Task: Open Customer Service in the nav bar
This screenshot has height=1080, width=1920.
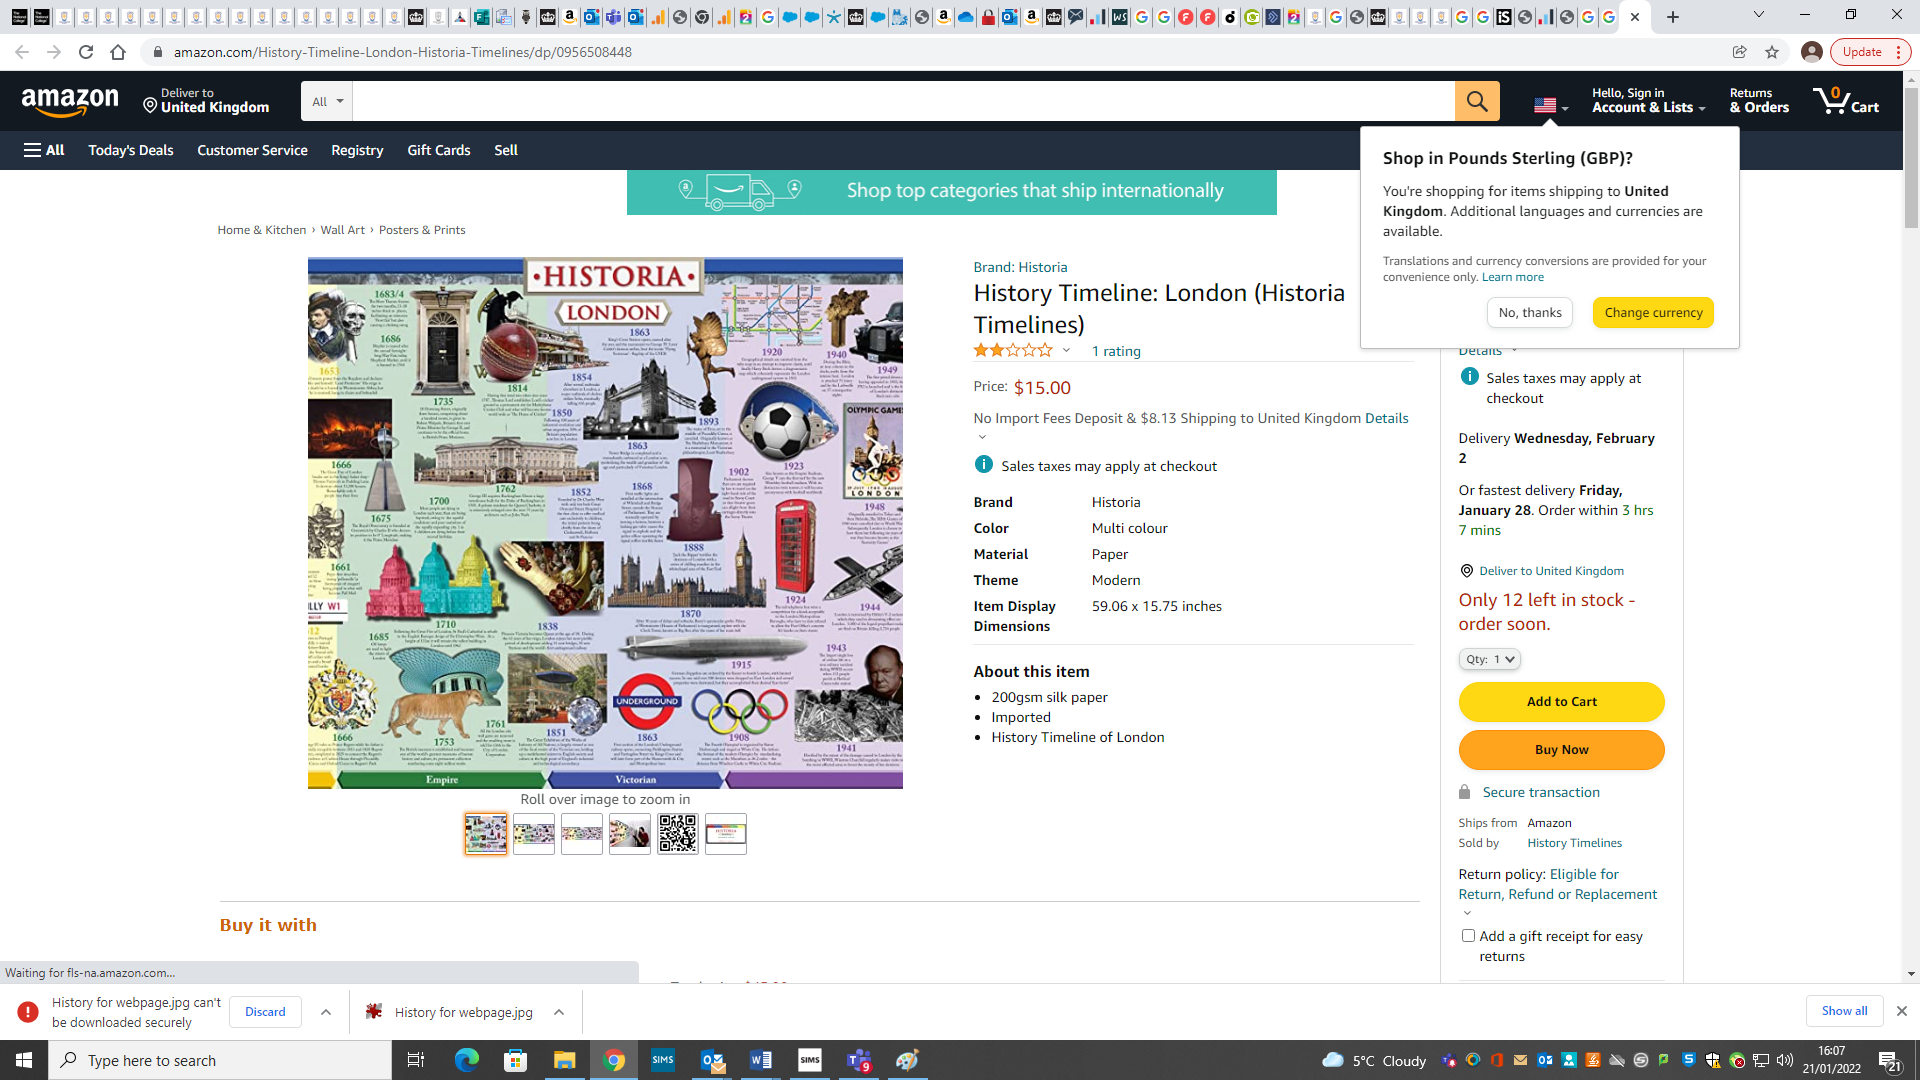Action: pyautogui.click(x=252, y=150)
